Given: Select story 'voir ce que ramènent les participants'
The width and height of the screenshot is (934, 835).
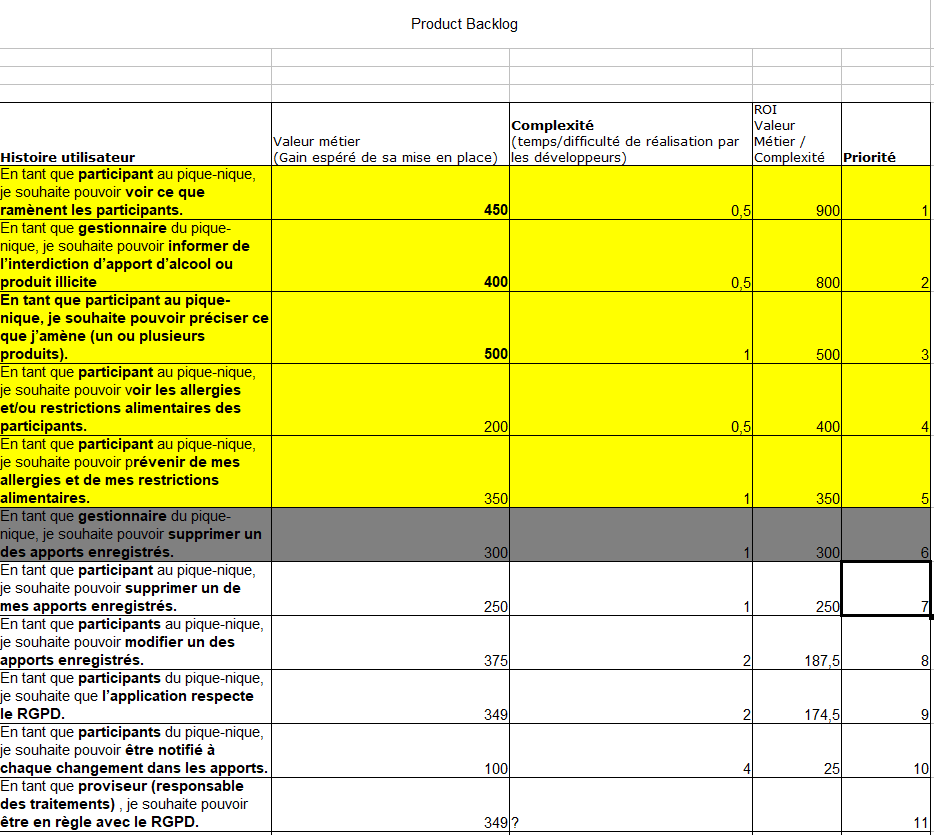Looking at the screenshot, I should (135, 192).
